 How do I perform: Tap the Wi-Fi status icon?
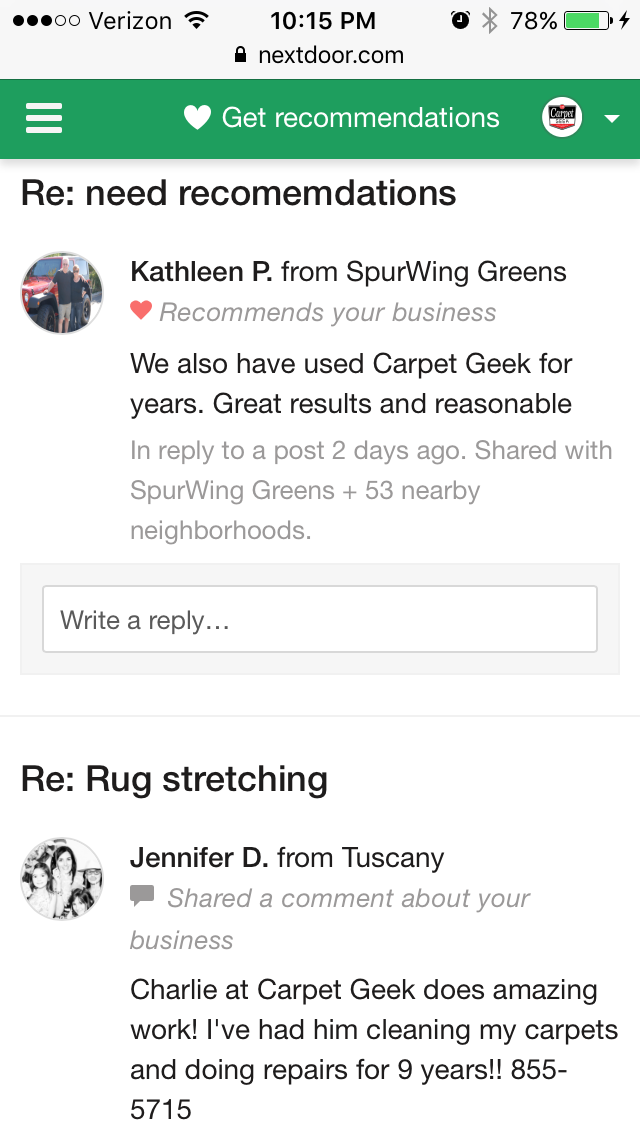tap(196, 20)
